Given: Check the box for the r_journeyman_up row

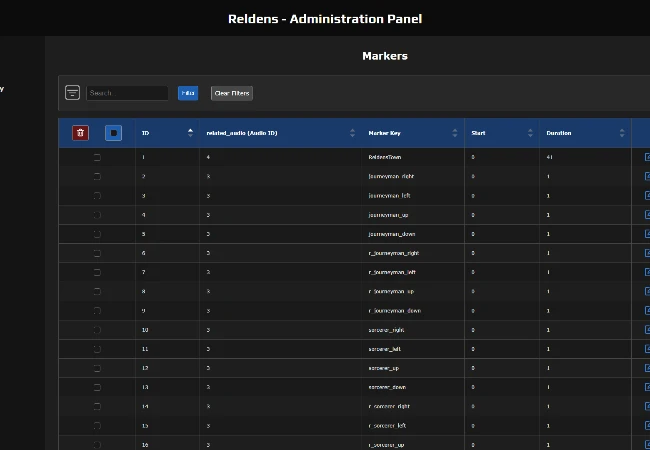Looking at the screenshot, I should (x=97, y=291).
